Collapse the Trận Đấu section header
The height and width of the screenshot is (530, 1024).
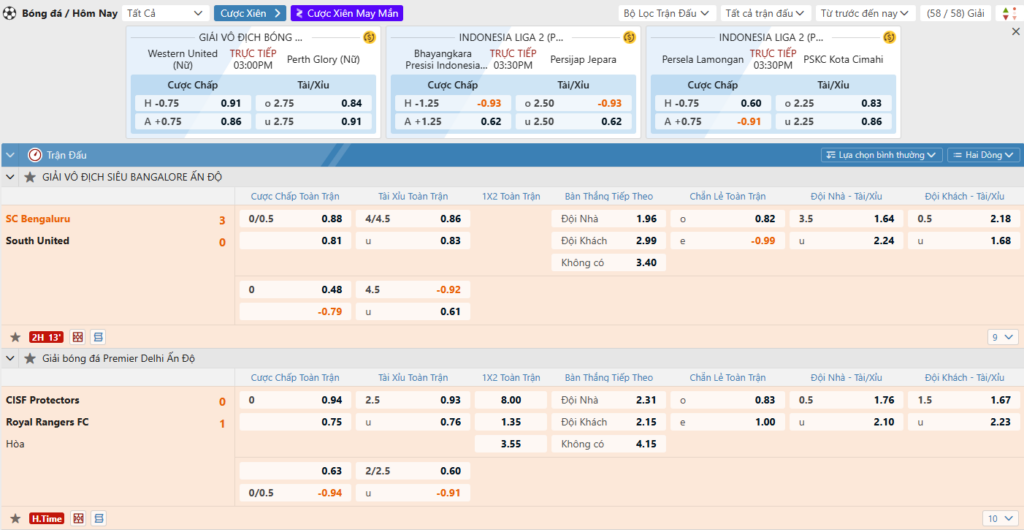pyautogui.click(x=10, y=155)
